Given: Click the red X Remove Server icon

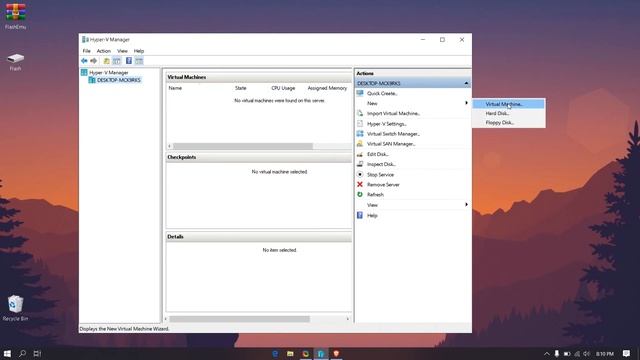Looking at the screenshot, I should click(x=360, y=184).
